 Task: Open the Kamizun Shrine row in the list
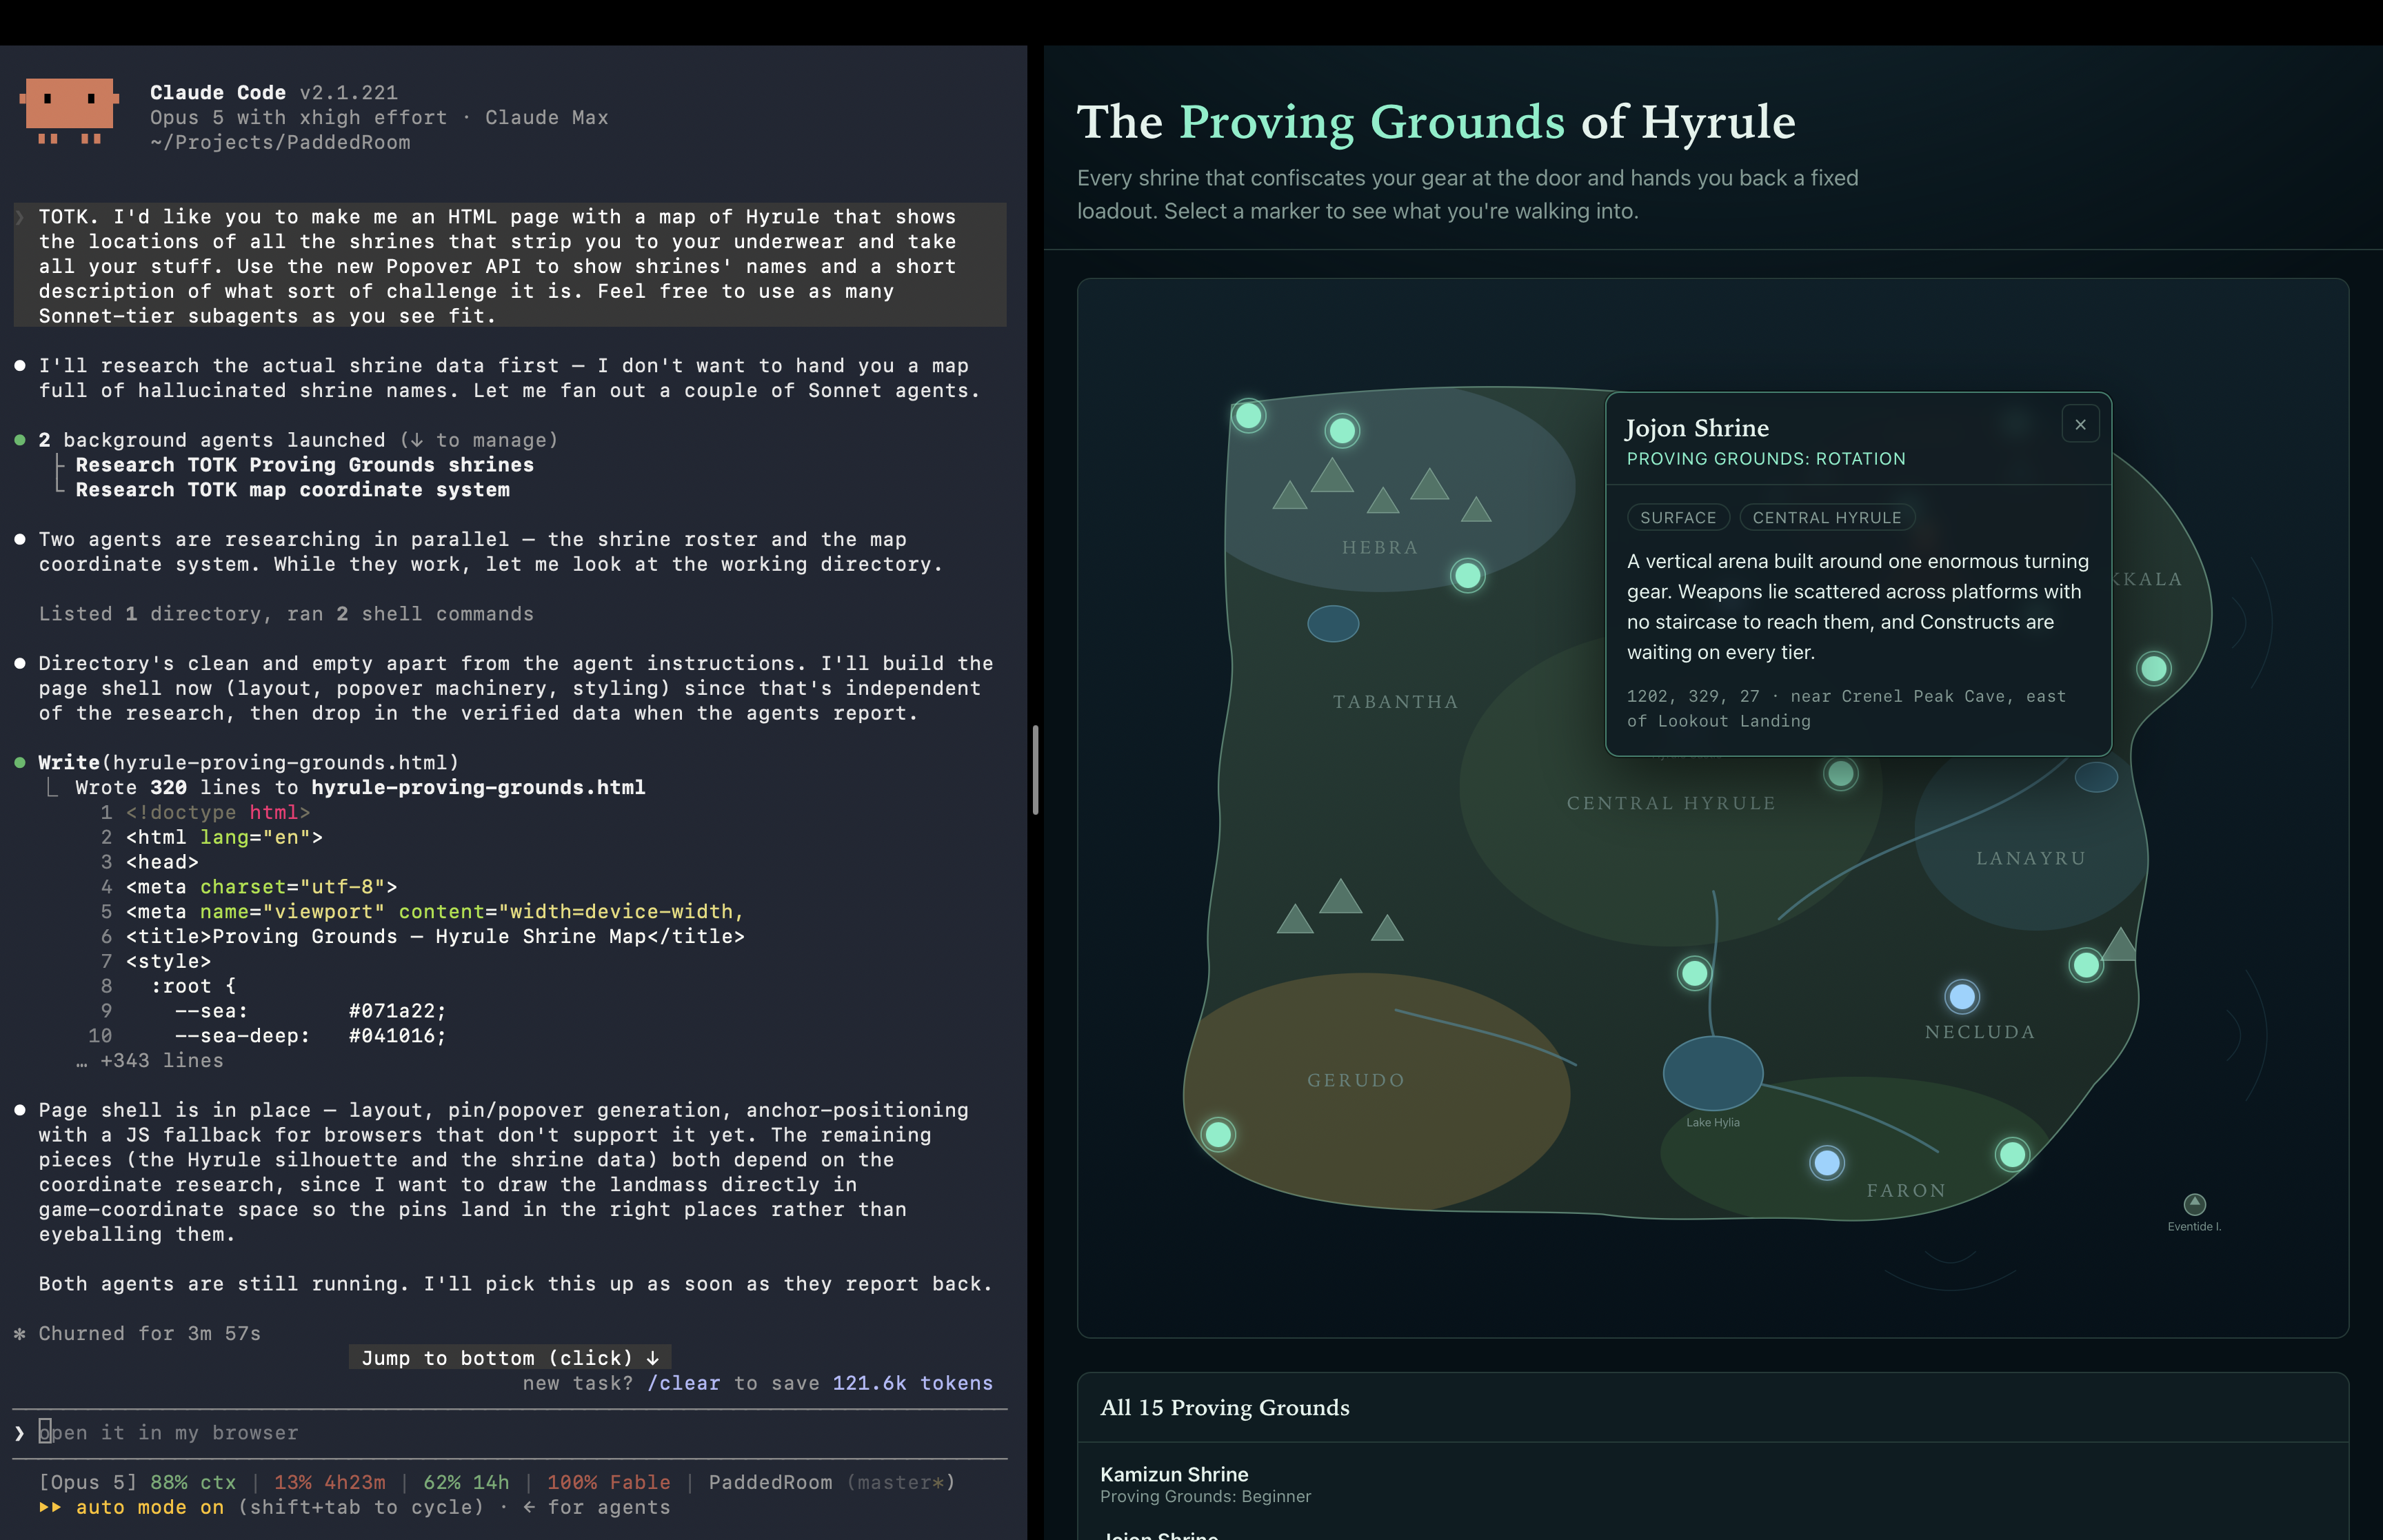coord(1712,1484)
